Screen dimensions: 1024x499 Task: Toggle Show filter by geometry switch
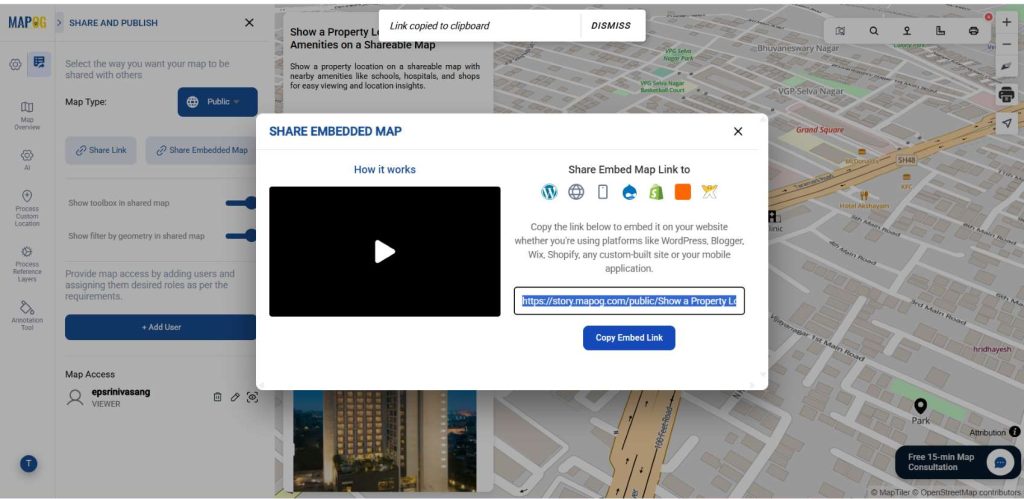click(242, 236)
